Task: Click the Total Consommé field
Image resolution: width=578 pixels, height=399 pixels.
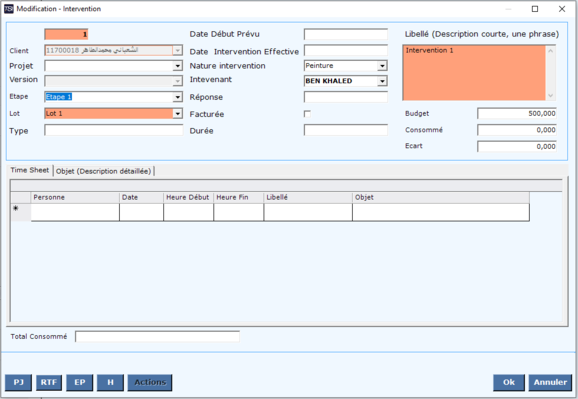Action: coord(157,336)
